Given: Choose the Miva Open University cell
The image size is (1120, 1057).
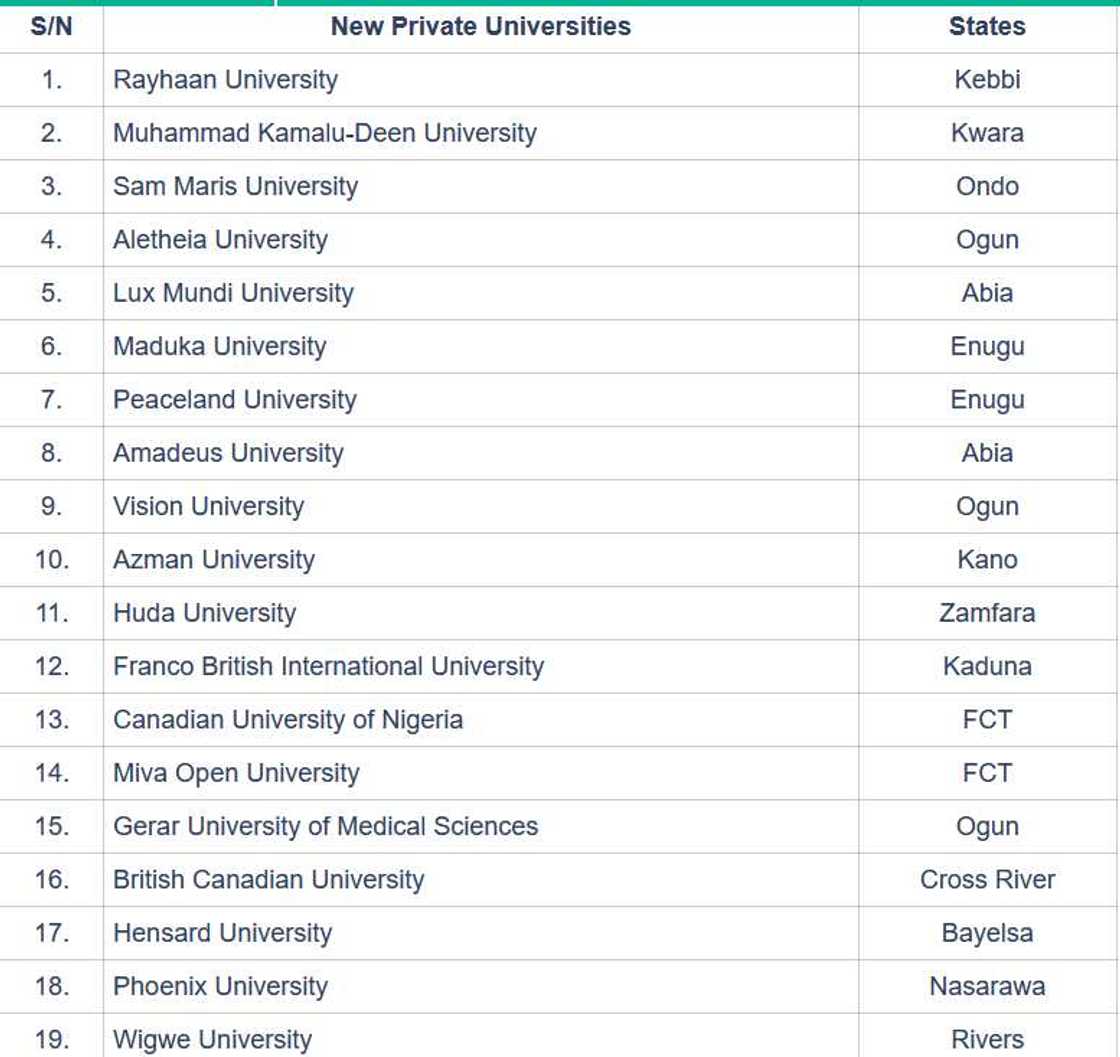Looking at the screenshot, I should [x=236, y=773].
